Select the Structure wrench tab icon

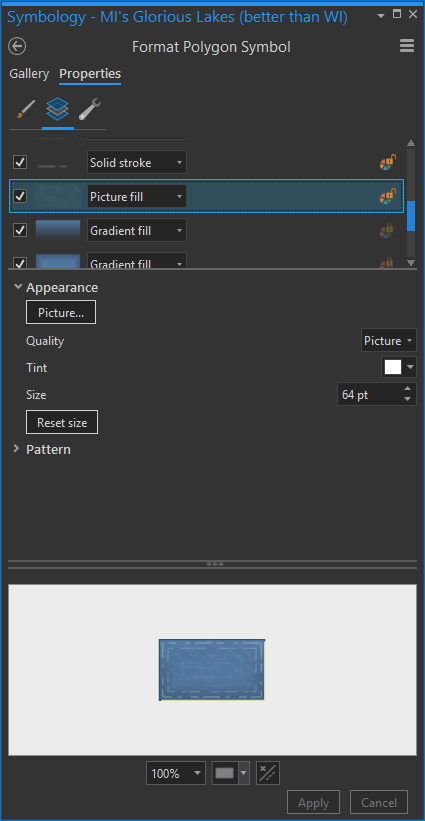[90, 109]
